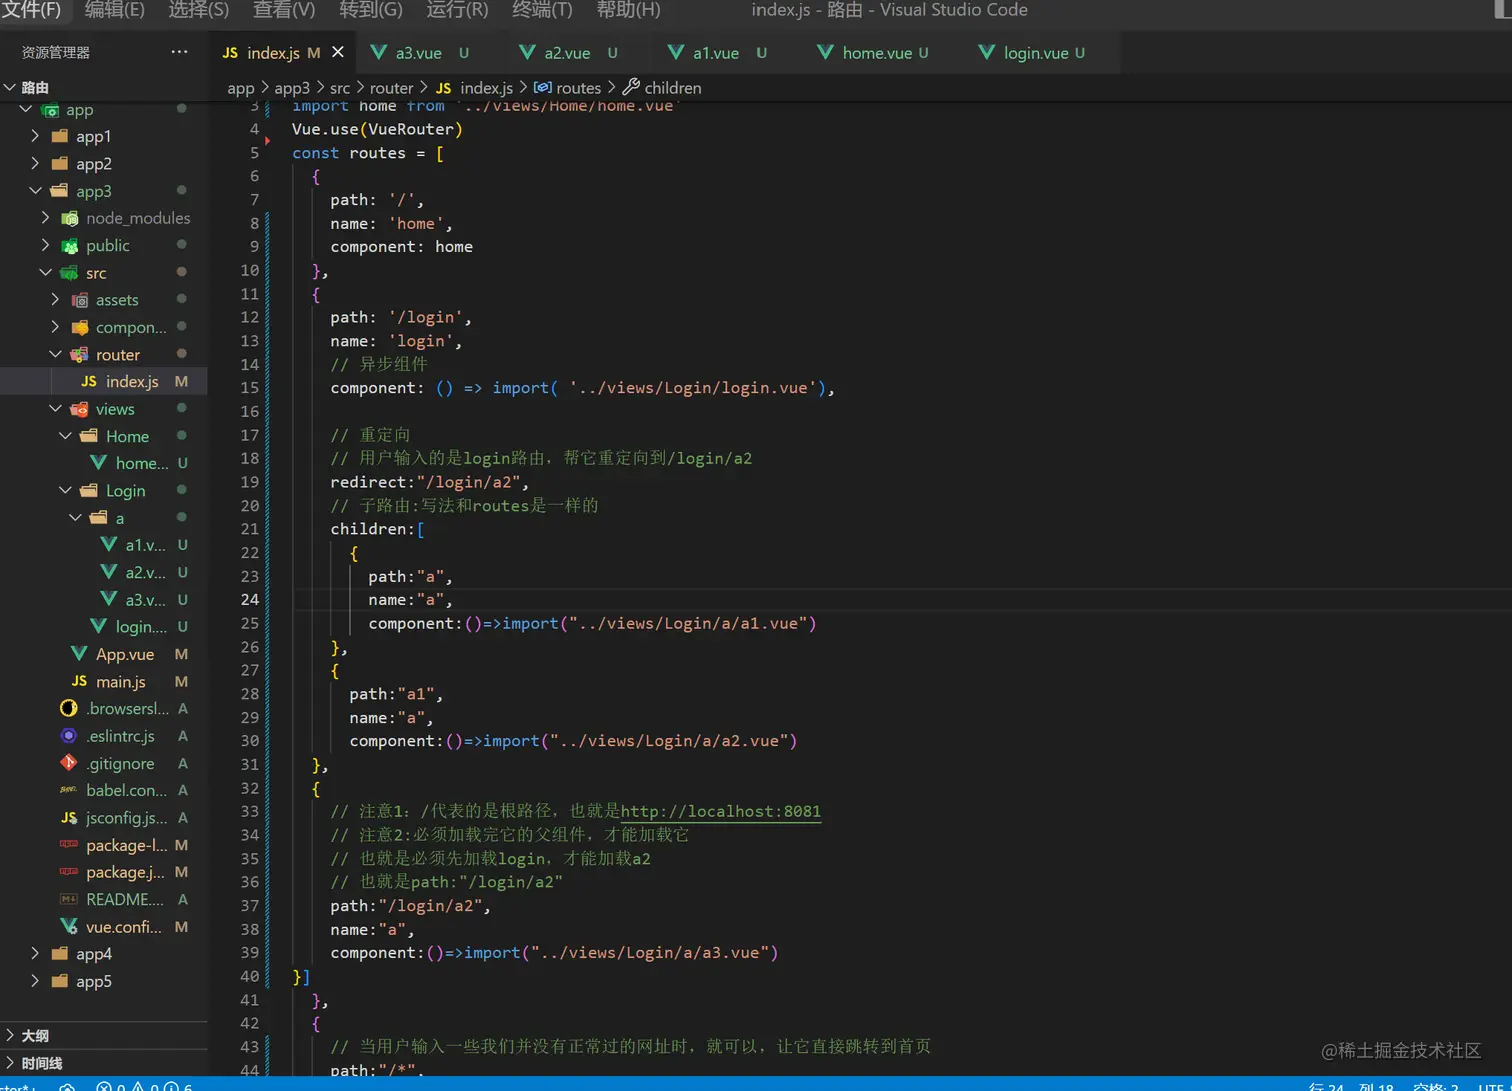Viewport: 1512px width, 1091px height.
Task: Click the node_modules folder icon
Action: (70, 218)
